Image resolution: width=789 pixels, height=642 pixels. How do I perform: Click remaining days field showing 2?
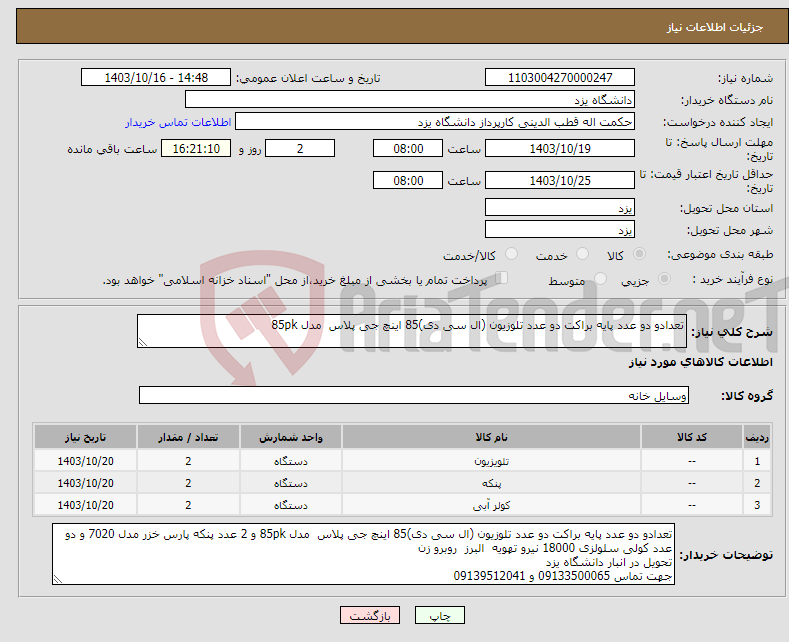[300, 148]
